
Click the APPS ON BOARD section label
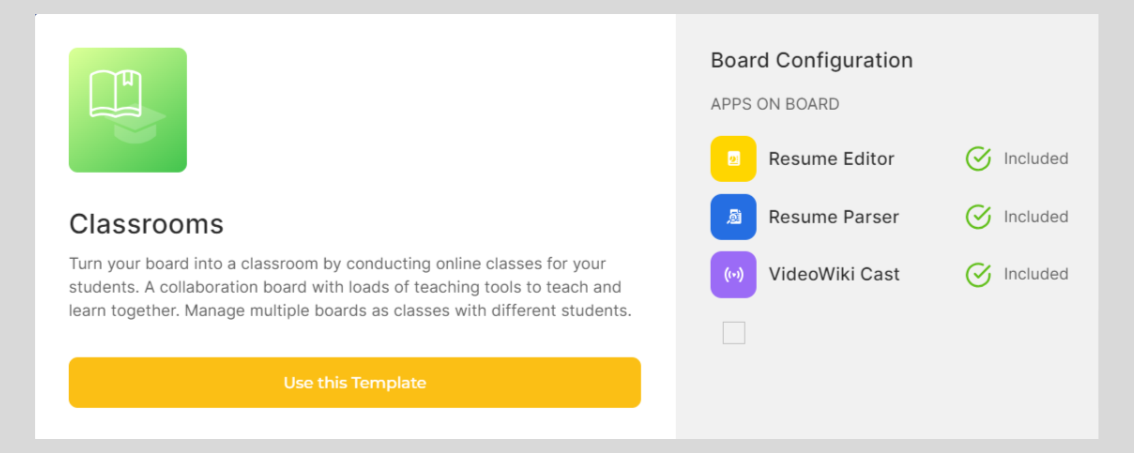coord(774,104)
